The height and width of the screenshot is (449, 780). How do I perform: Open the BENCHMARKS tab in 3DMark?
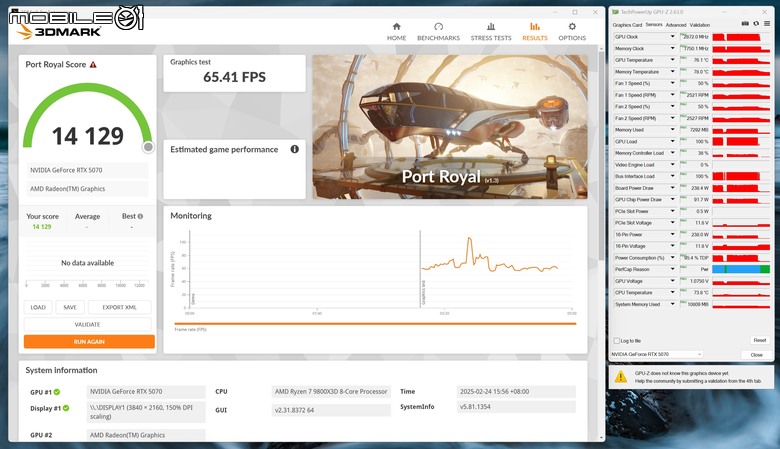click(438, 31)
